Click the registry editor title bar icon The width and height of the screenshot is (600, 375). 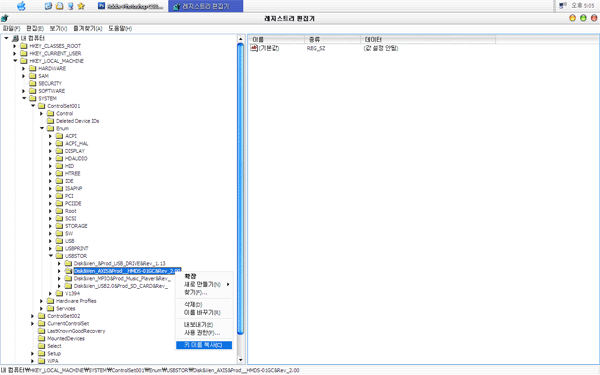[x=5, y=18]
